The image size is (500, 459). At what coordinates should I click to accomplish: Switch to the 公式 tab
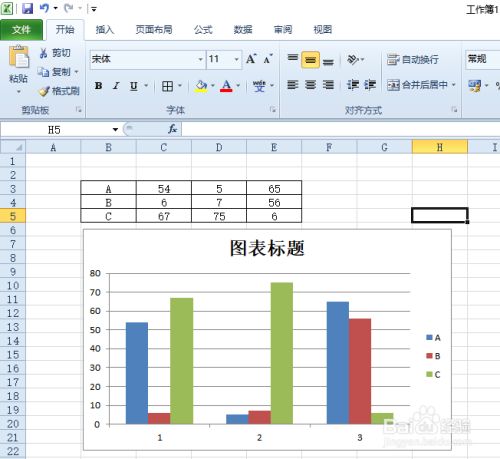(x=203, y=30)
